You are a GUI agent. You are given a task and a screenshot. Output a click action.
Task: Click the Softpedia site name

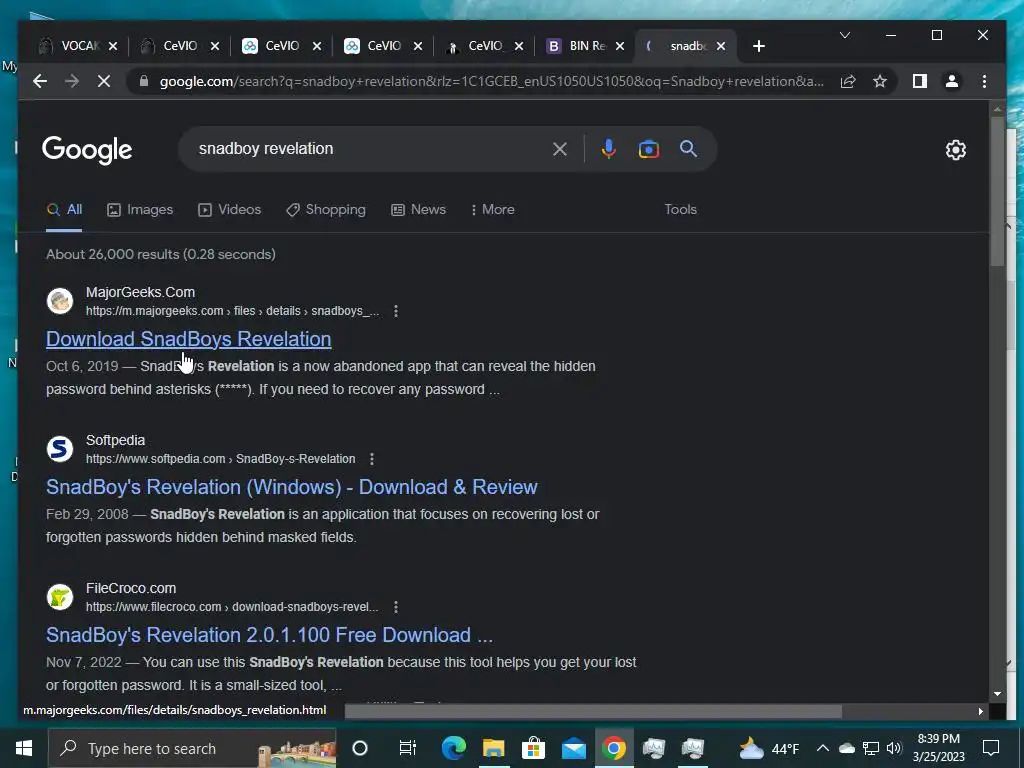pyautogui.click(x=116, y=440)
